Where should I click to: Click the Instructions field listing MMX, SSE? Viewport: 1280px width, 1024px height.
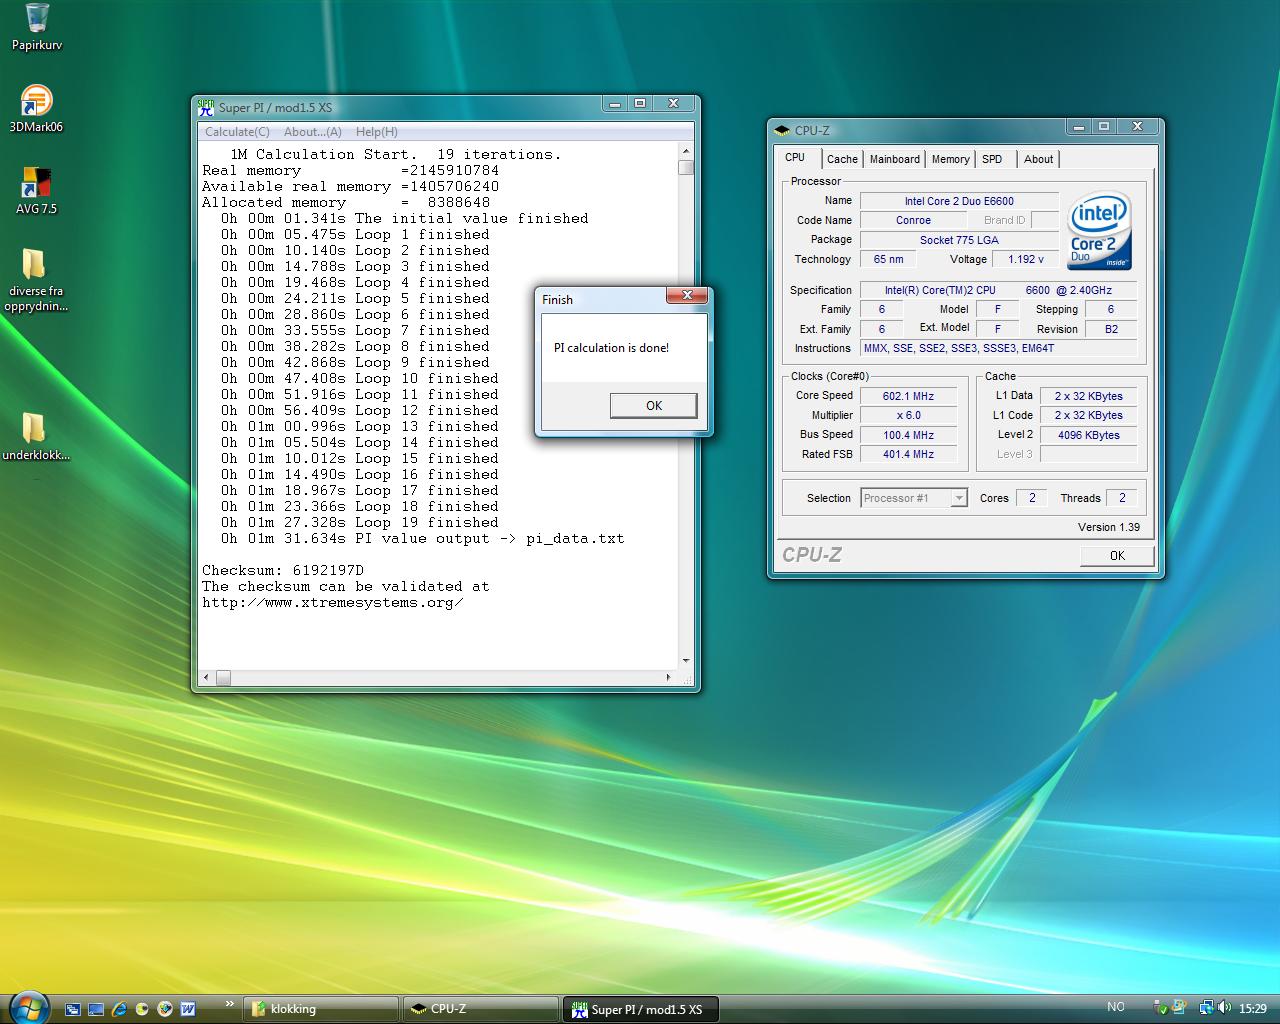point(998,348)
